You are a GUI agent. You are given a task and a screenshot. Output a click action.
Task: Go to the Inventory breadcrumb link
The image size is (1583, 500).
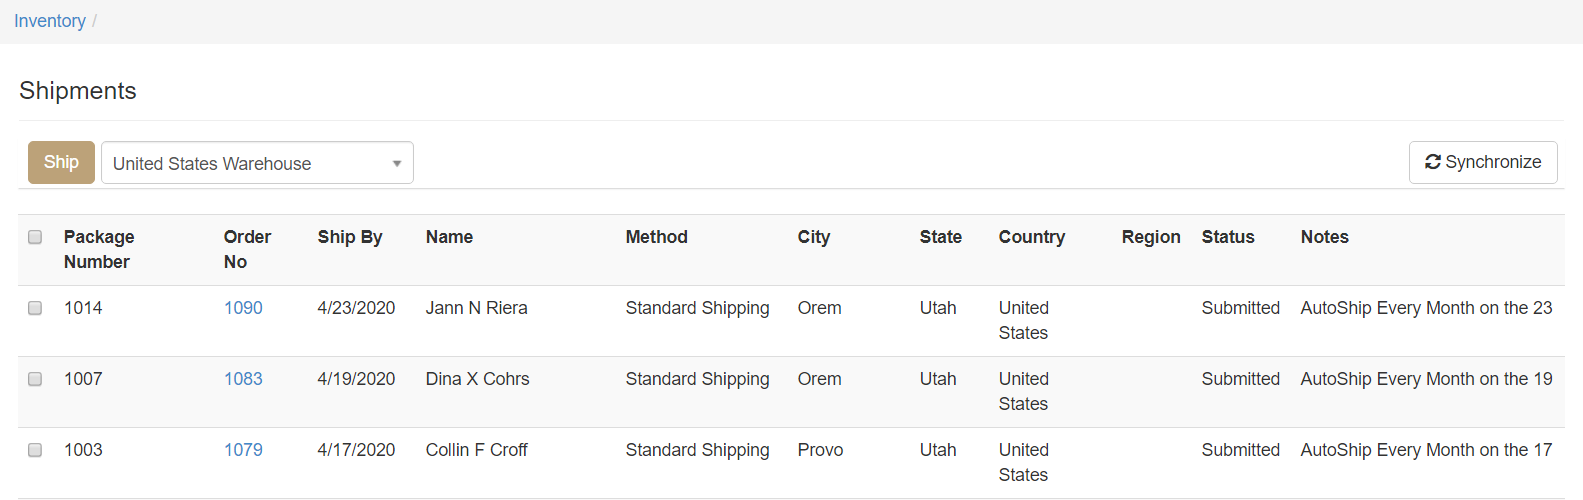[50, 21]
